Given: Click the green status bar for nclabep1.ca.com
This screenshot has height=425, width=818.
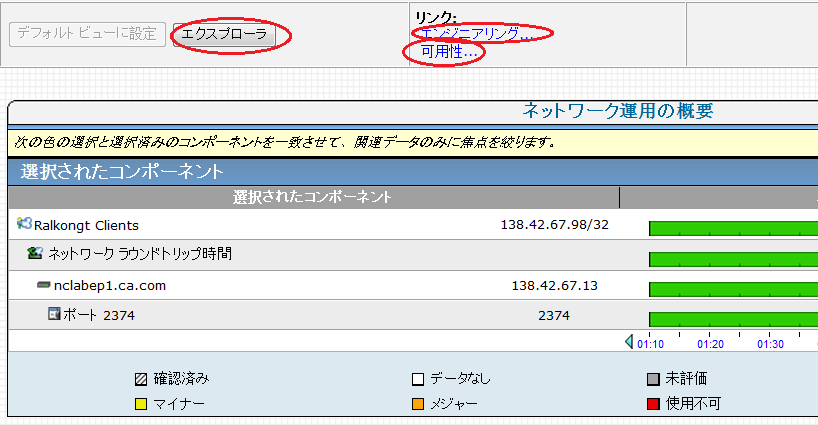Looking at the screenshot, I should coord(733,289).
